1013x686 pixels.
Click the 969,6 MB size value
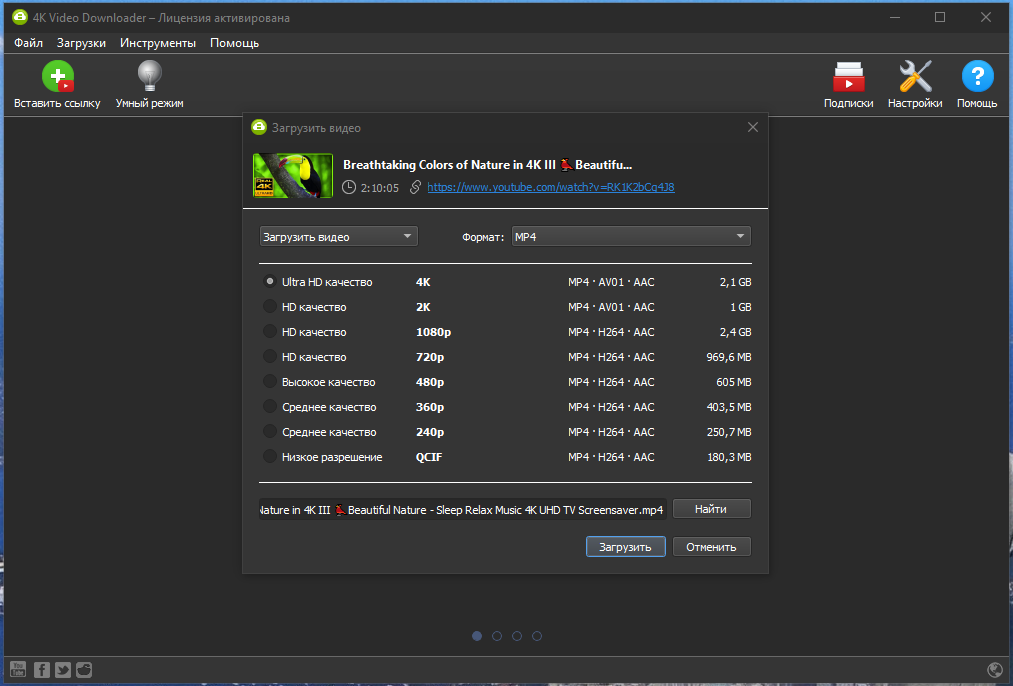[729, 357]
